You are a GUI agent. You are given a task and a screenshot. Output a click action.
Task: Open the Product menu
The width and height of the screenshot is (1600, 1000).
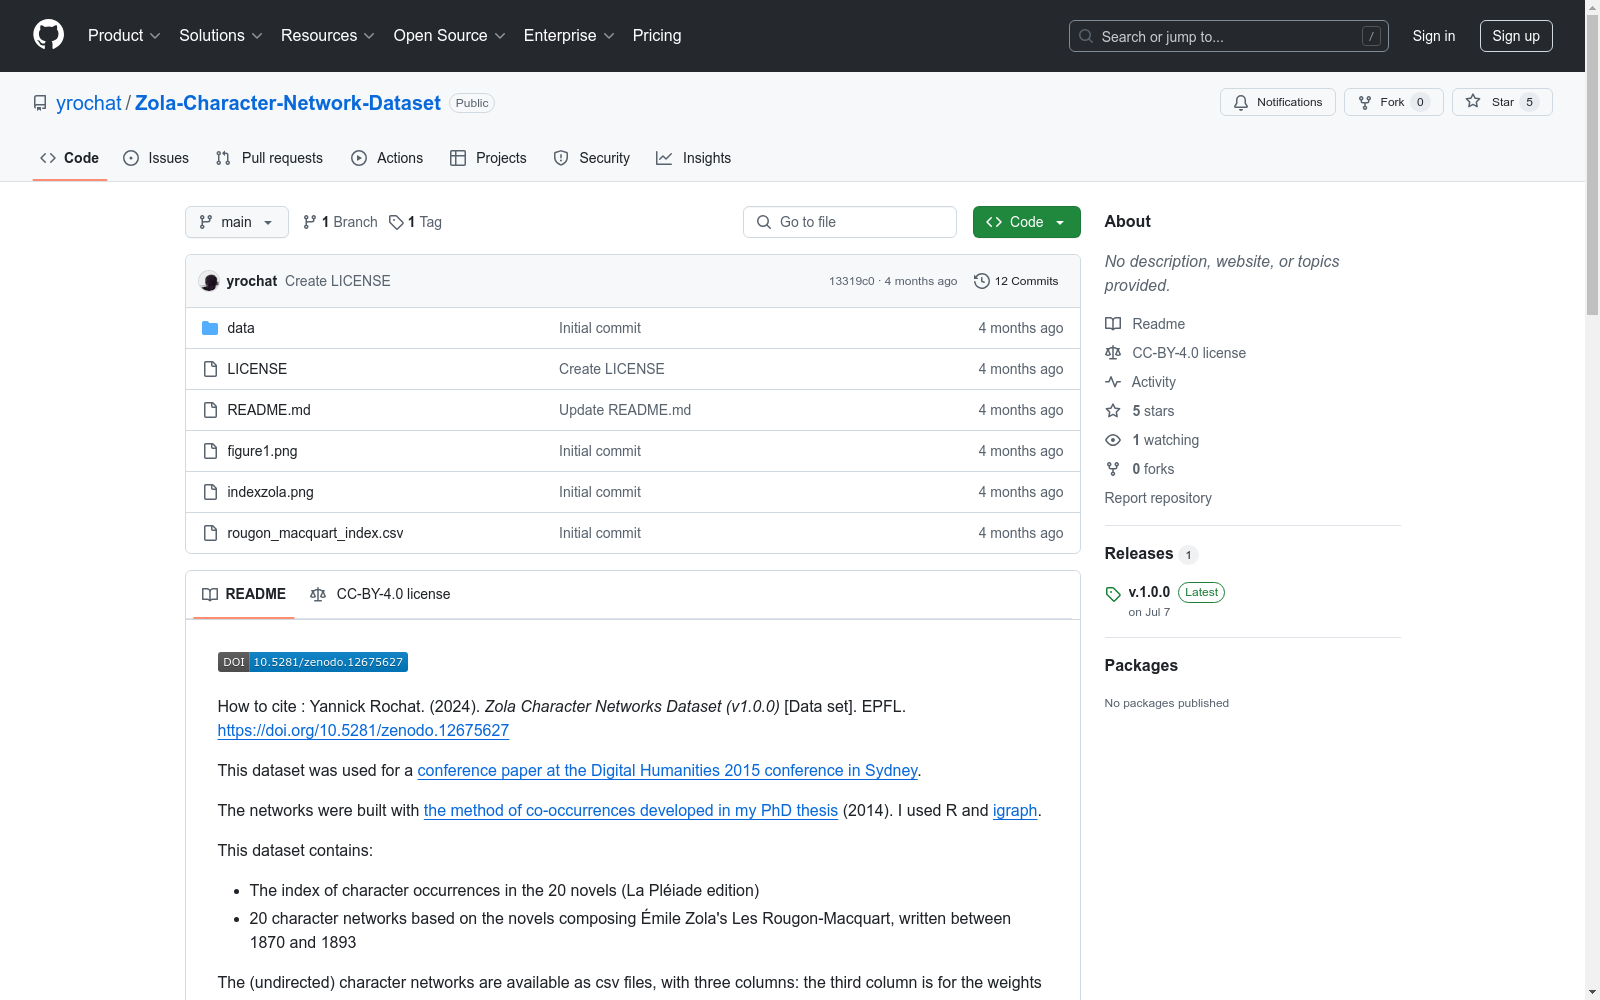coord(124,36)
